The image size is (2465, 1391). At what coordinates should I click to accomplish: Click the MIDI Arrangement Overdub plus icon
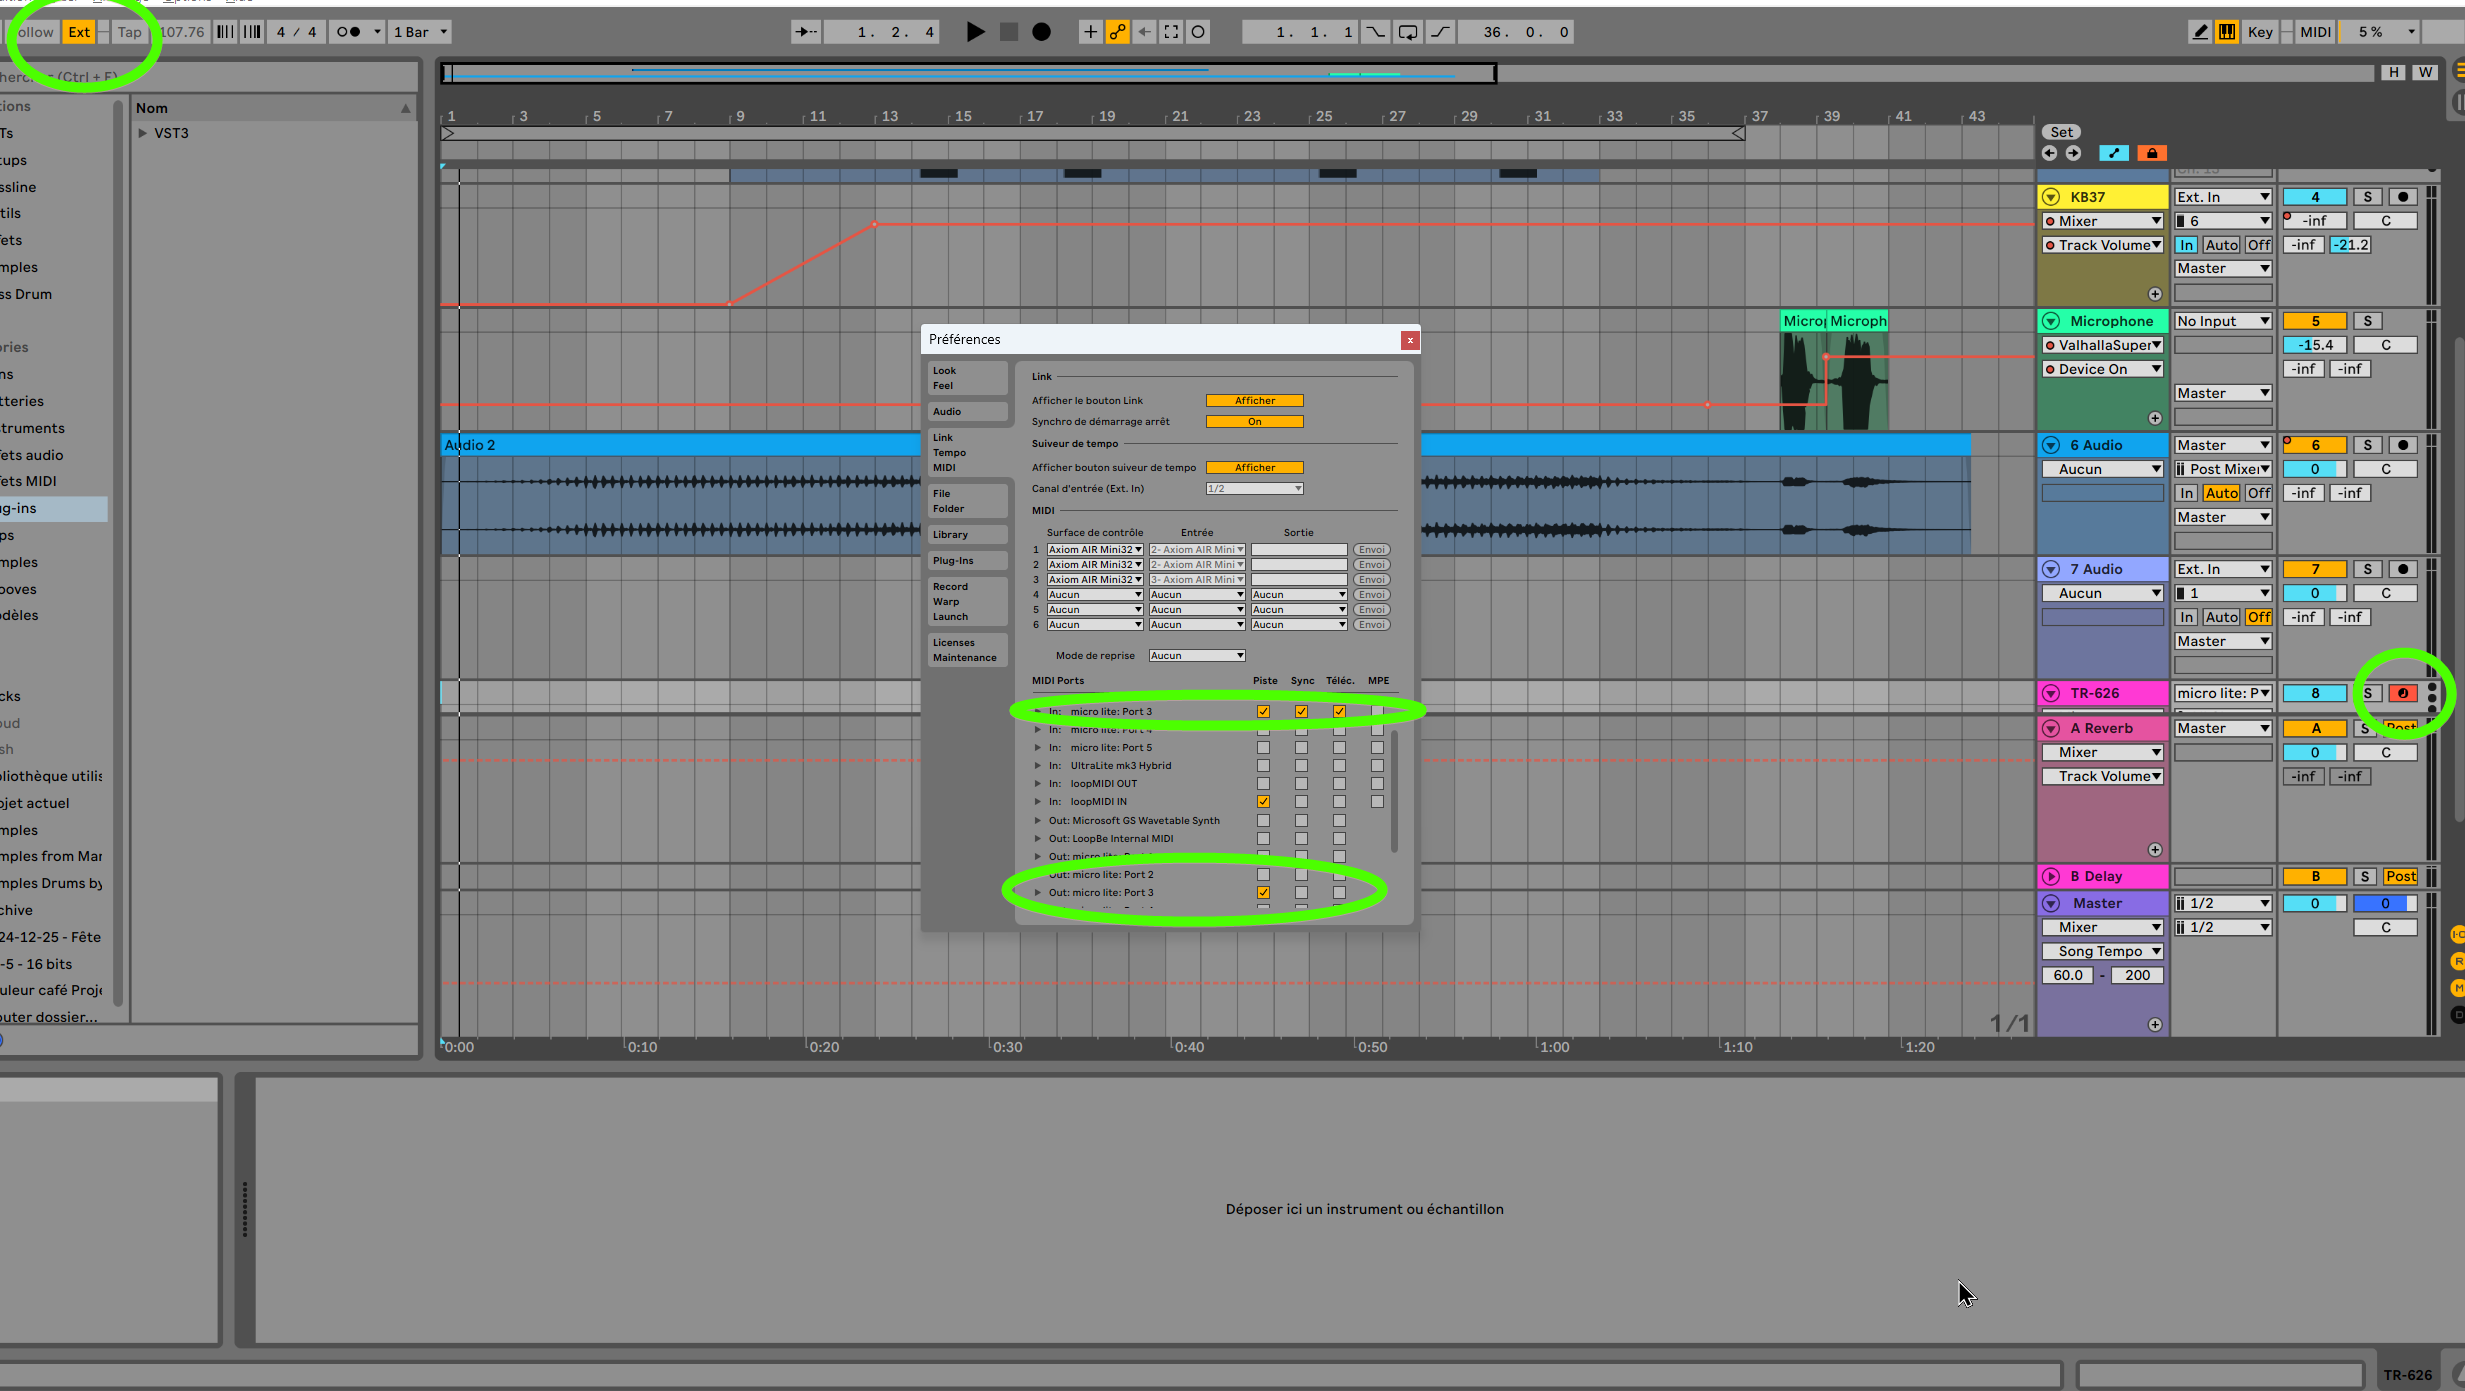click(x=1090, y=32)
